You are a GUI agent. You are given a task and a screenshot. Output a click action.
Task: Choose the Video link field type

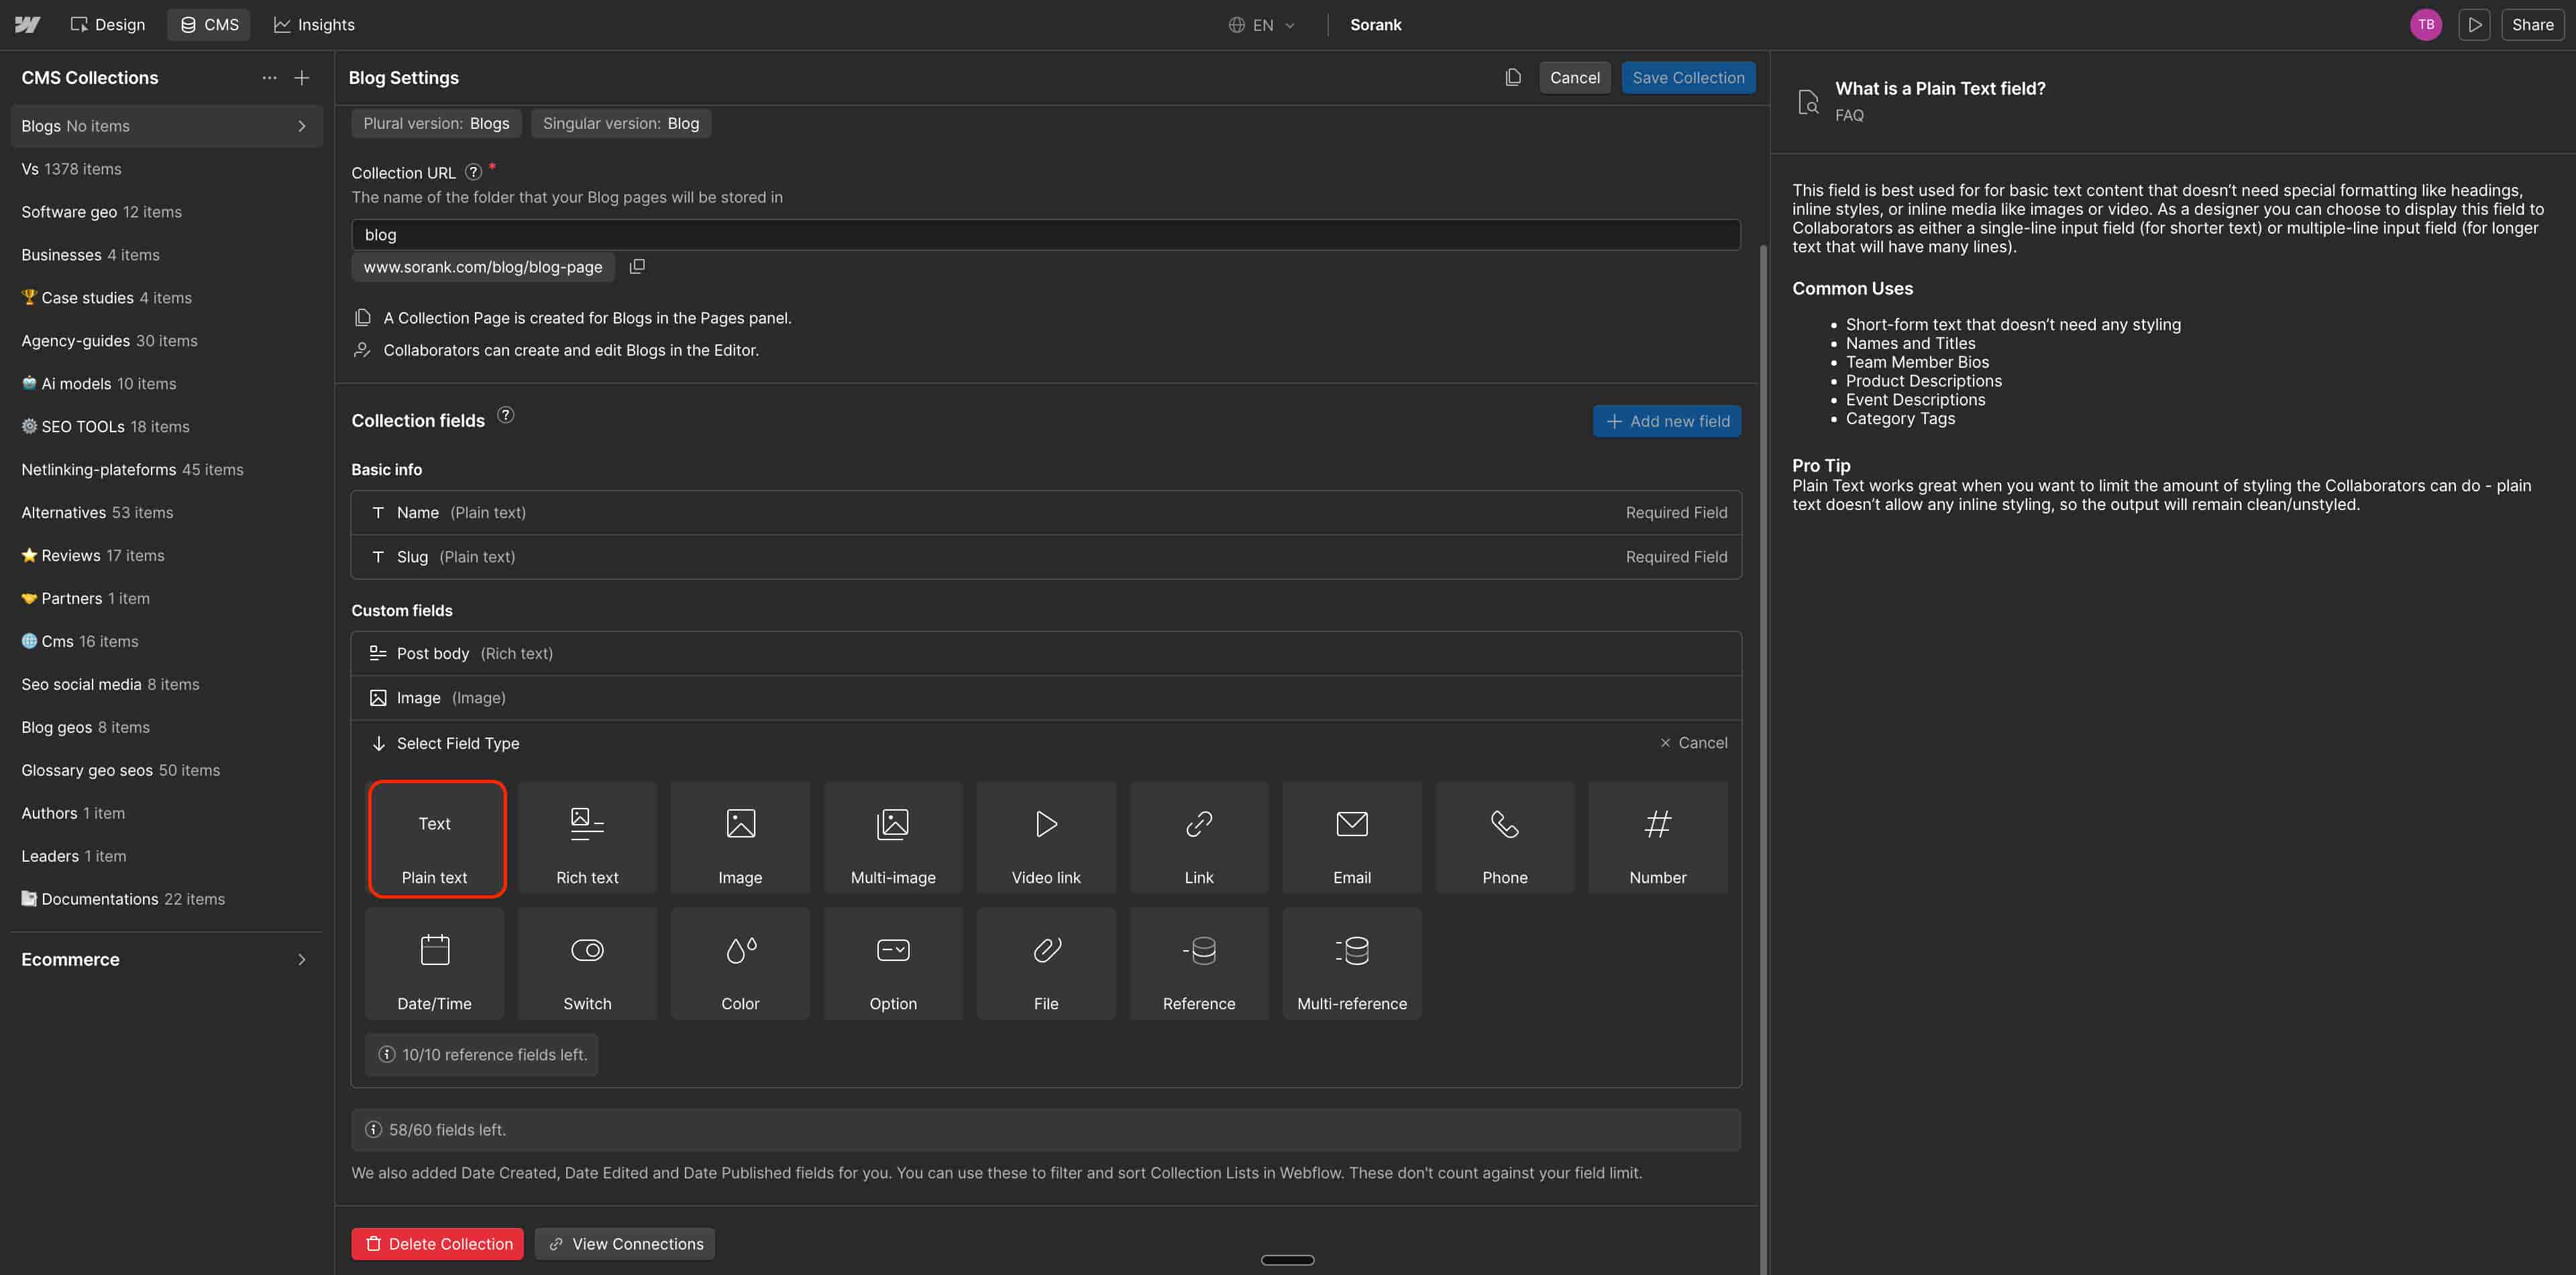pyautogui.click(x=1046, y=838)
